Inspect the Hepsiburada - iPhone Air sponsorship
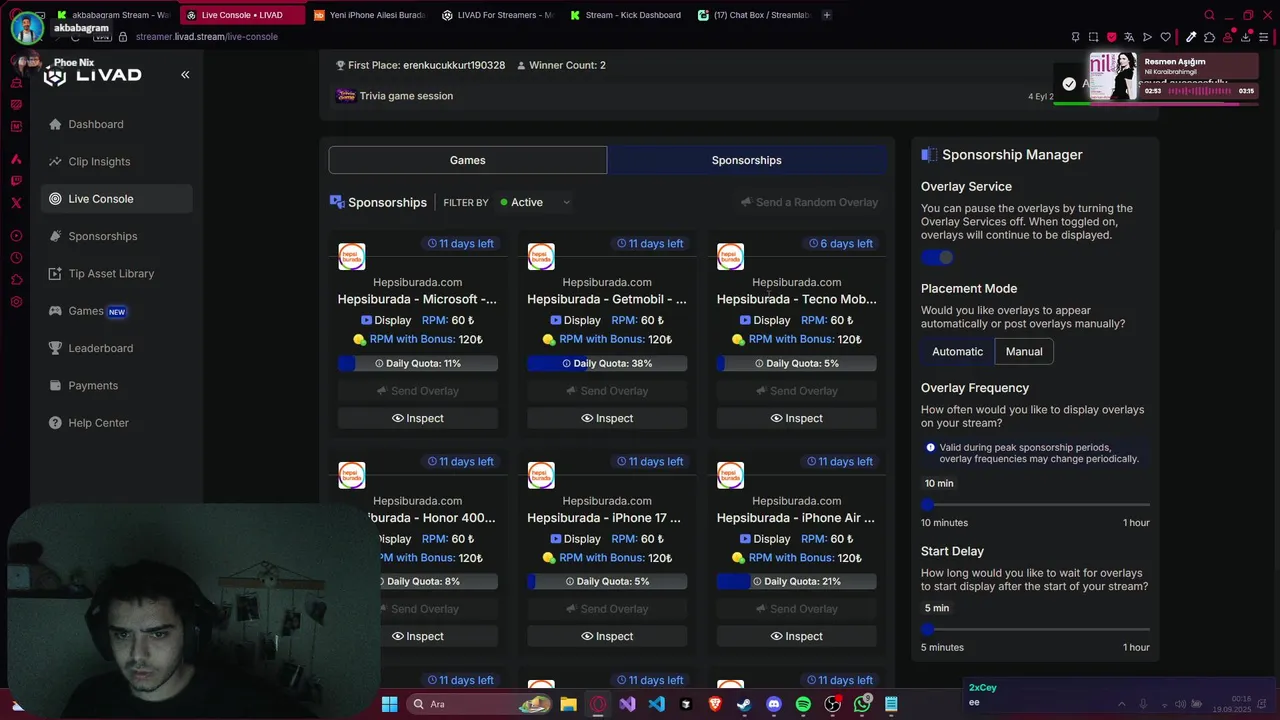This screenshot has height=720, width=1280. point(797,636)
